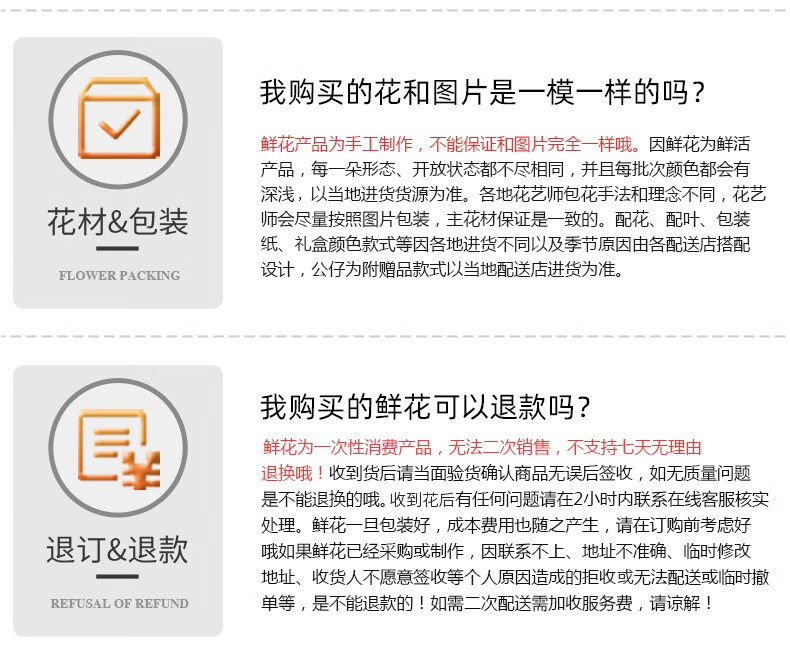Click red text 鲜花产品为手工制作

point(337,144)
